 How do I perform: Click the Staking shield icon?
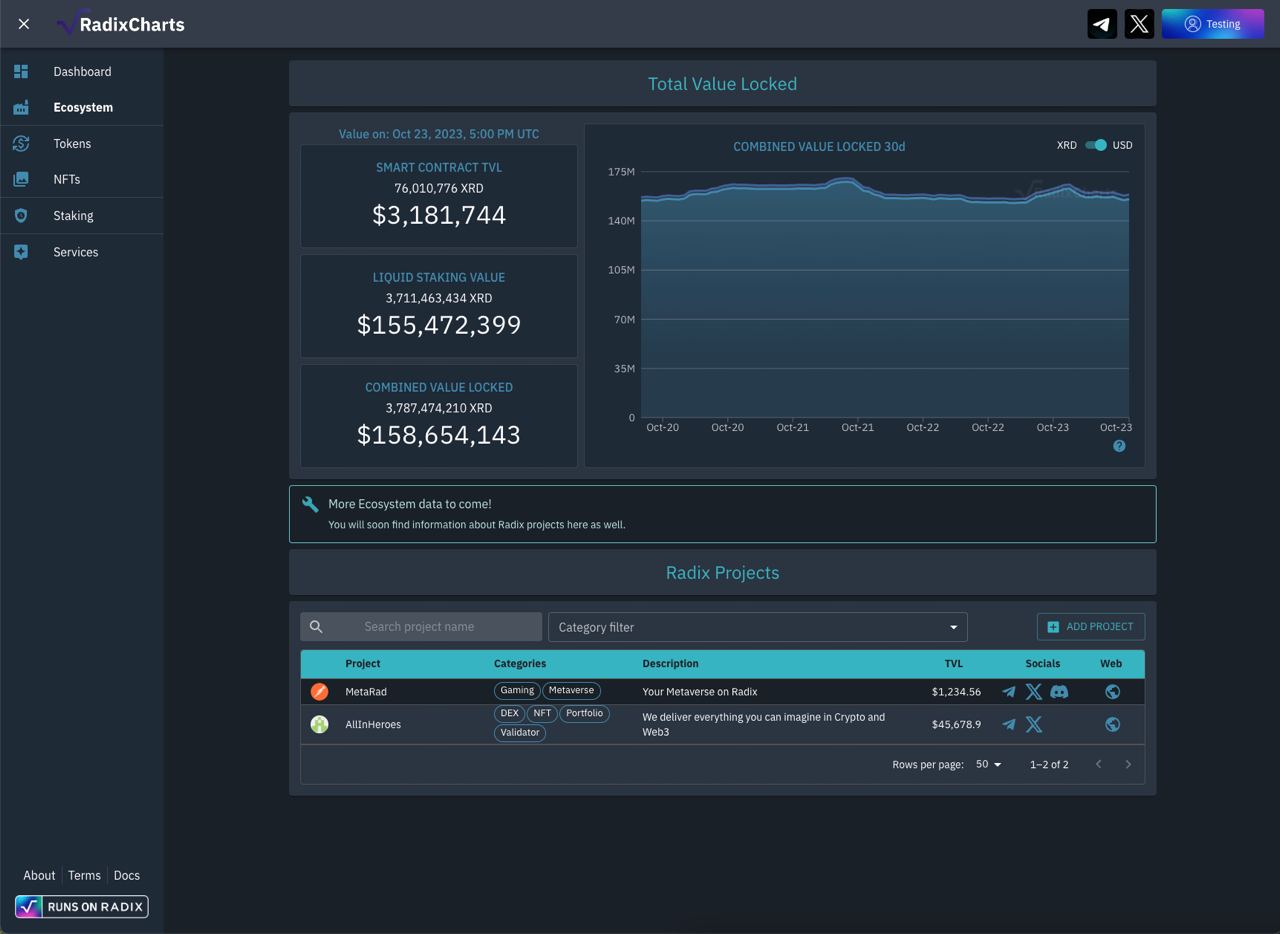(21, 215)
